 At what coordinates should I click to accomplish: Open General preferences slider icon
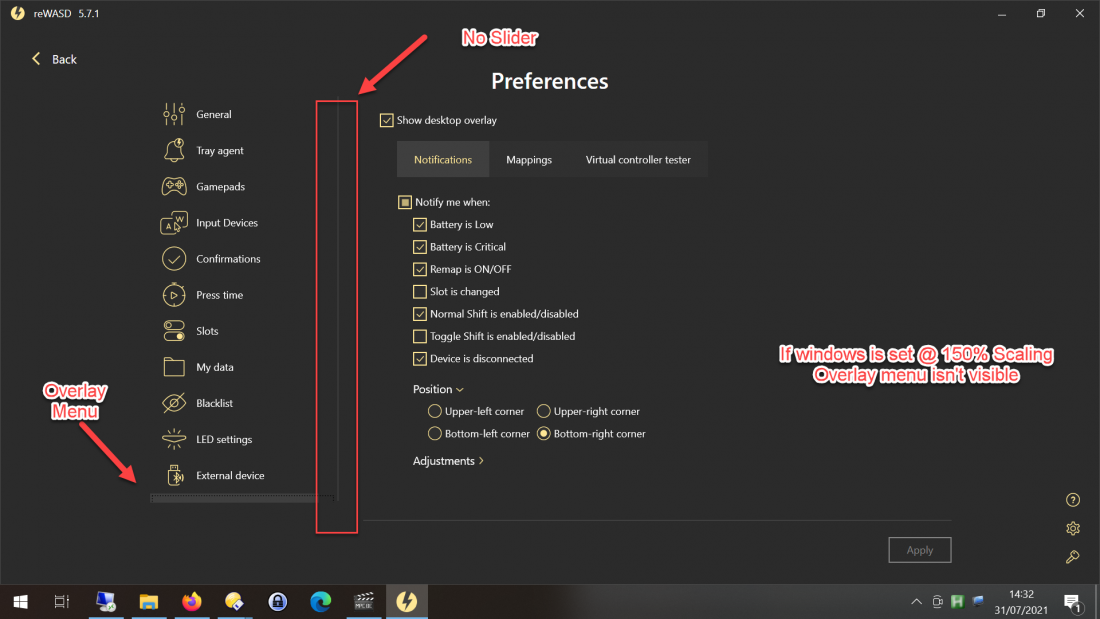click(174, 114)
